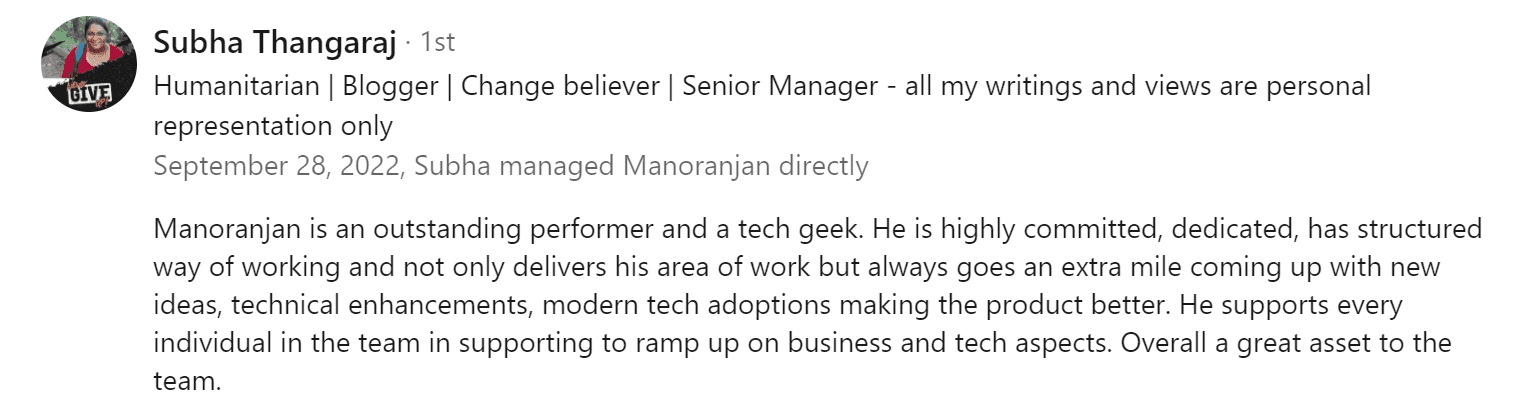Click the Senior Manager title text
Image resolution: width=1530 pixels, height=420 pixels.
pyautogui.click(x=779, y=86)
